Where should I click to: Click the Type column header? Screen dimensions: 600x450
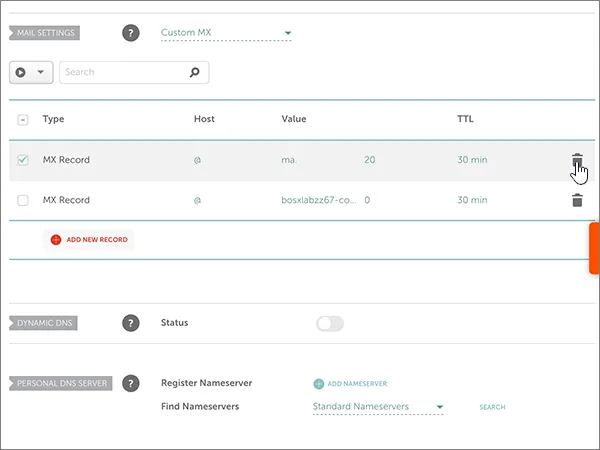(x=53, y=119)
